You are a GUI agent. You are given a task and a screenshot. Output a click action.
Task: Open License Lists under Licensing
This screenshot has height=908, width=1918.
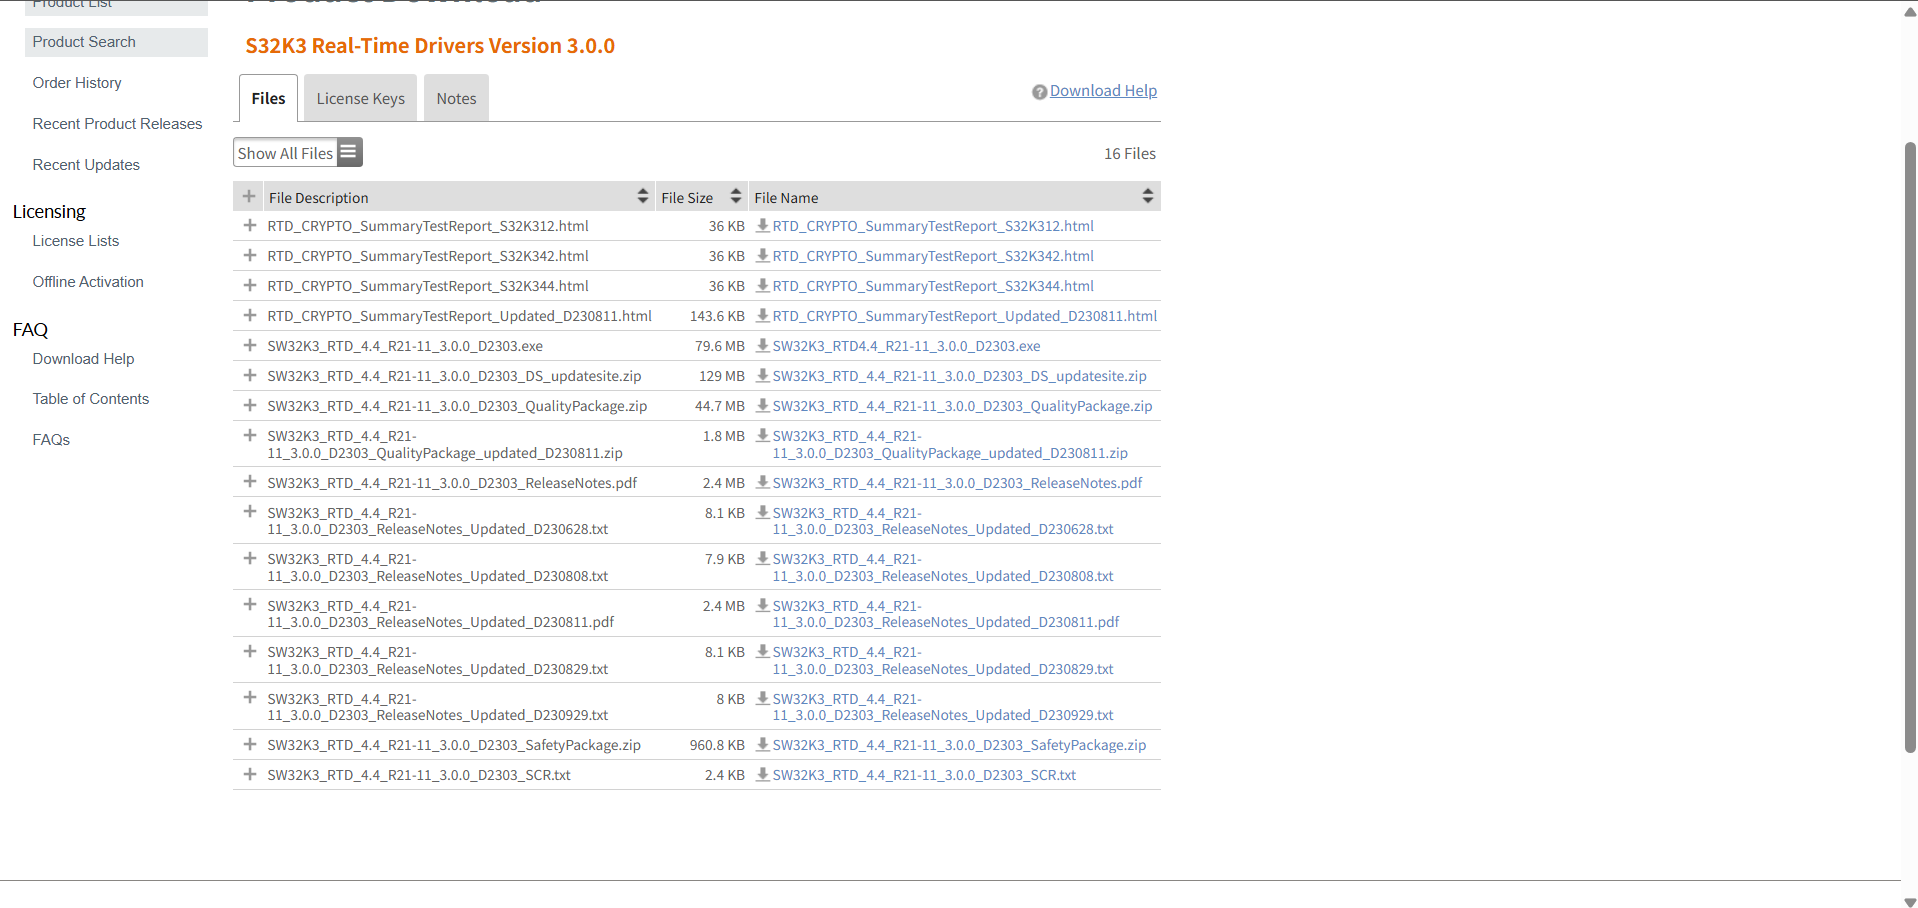[x=76, y=241]
